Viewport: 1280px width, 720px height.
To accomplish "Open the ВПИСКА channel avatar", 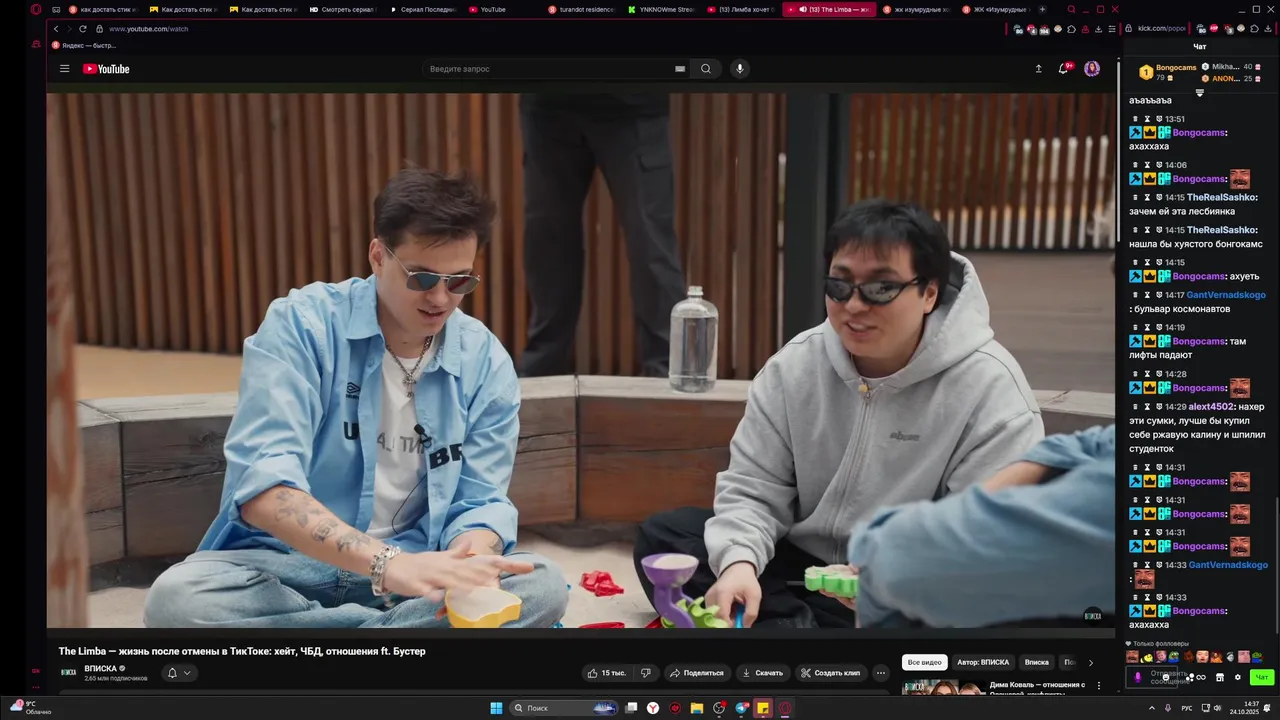I will [x=69, y=673].
